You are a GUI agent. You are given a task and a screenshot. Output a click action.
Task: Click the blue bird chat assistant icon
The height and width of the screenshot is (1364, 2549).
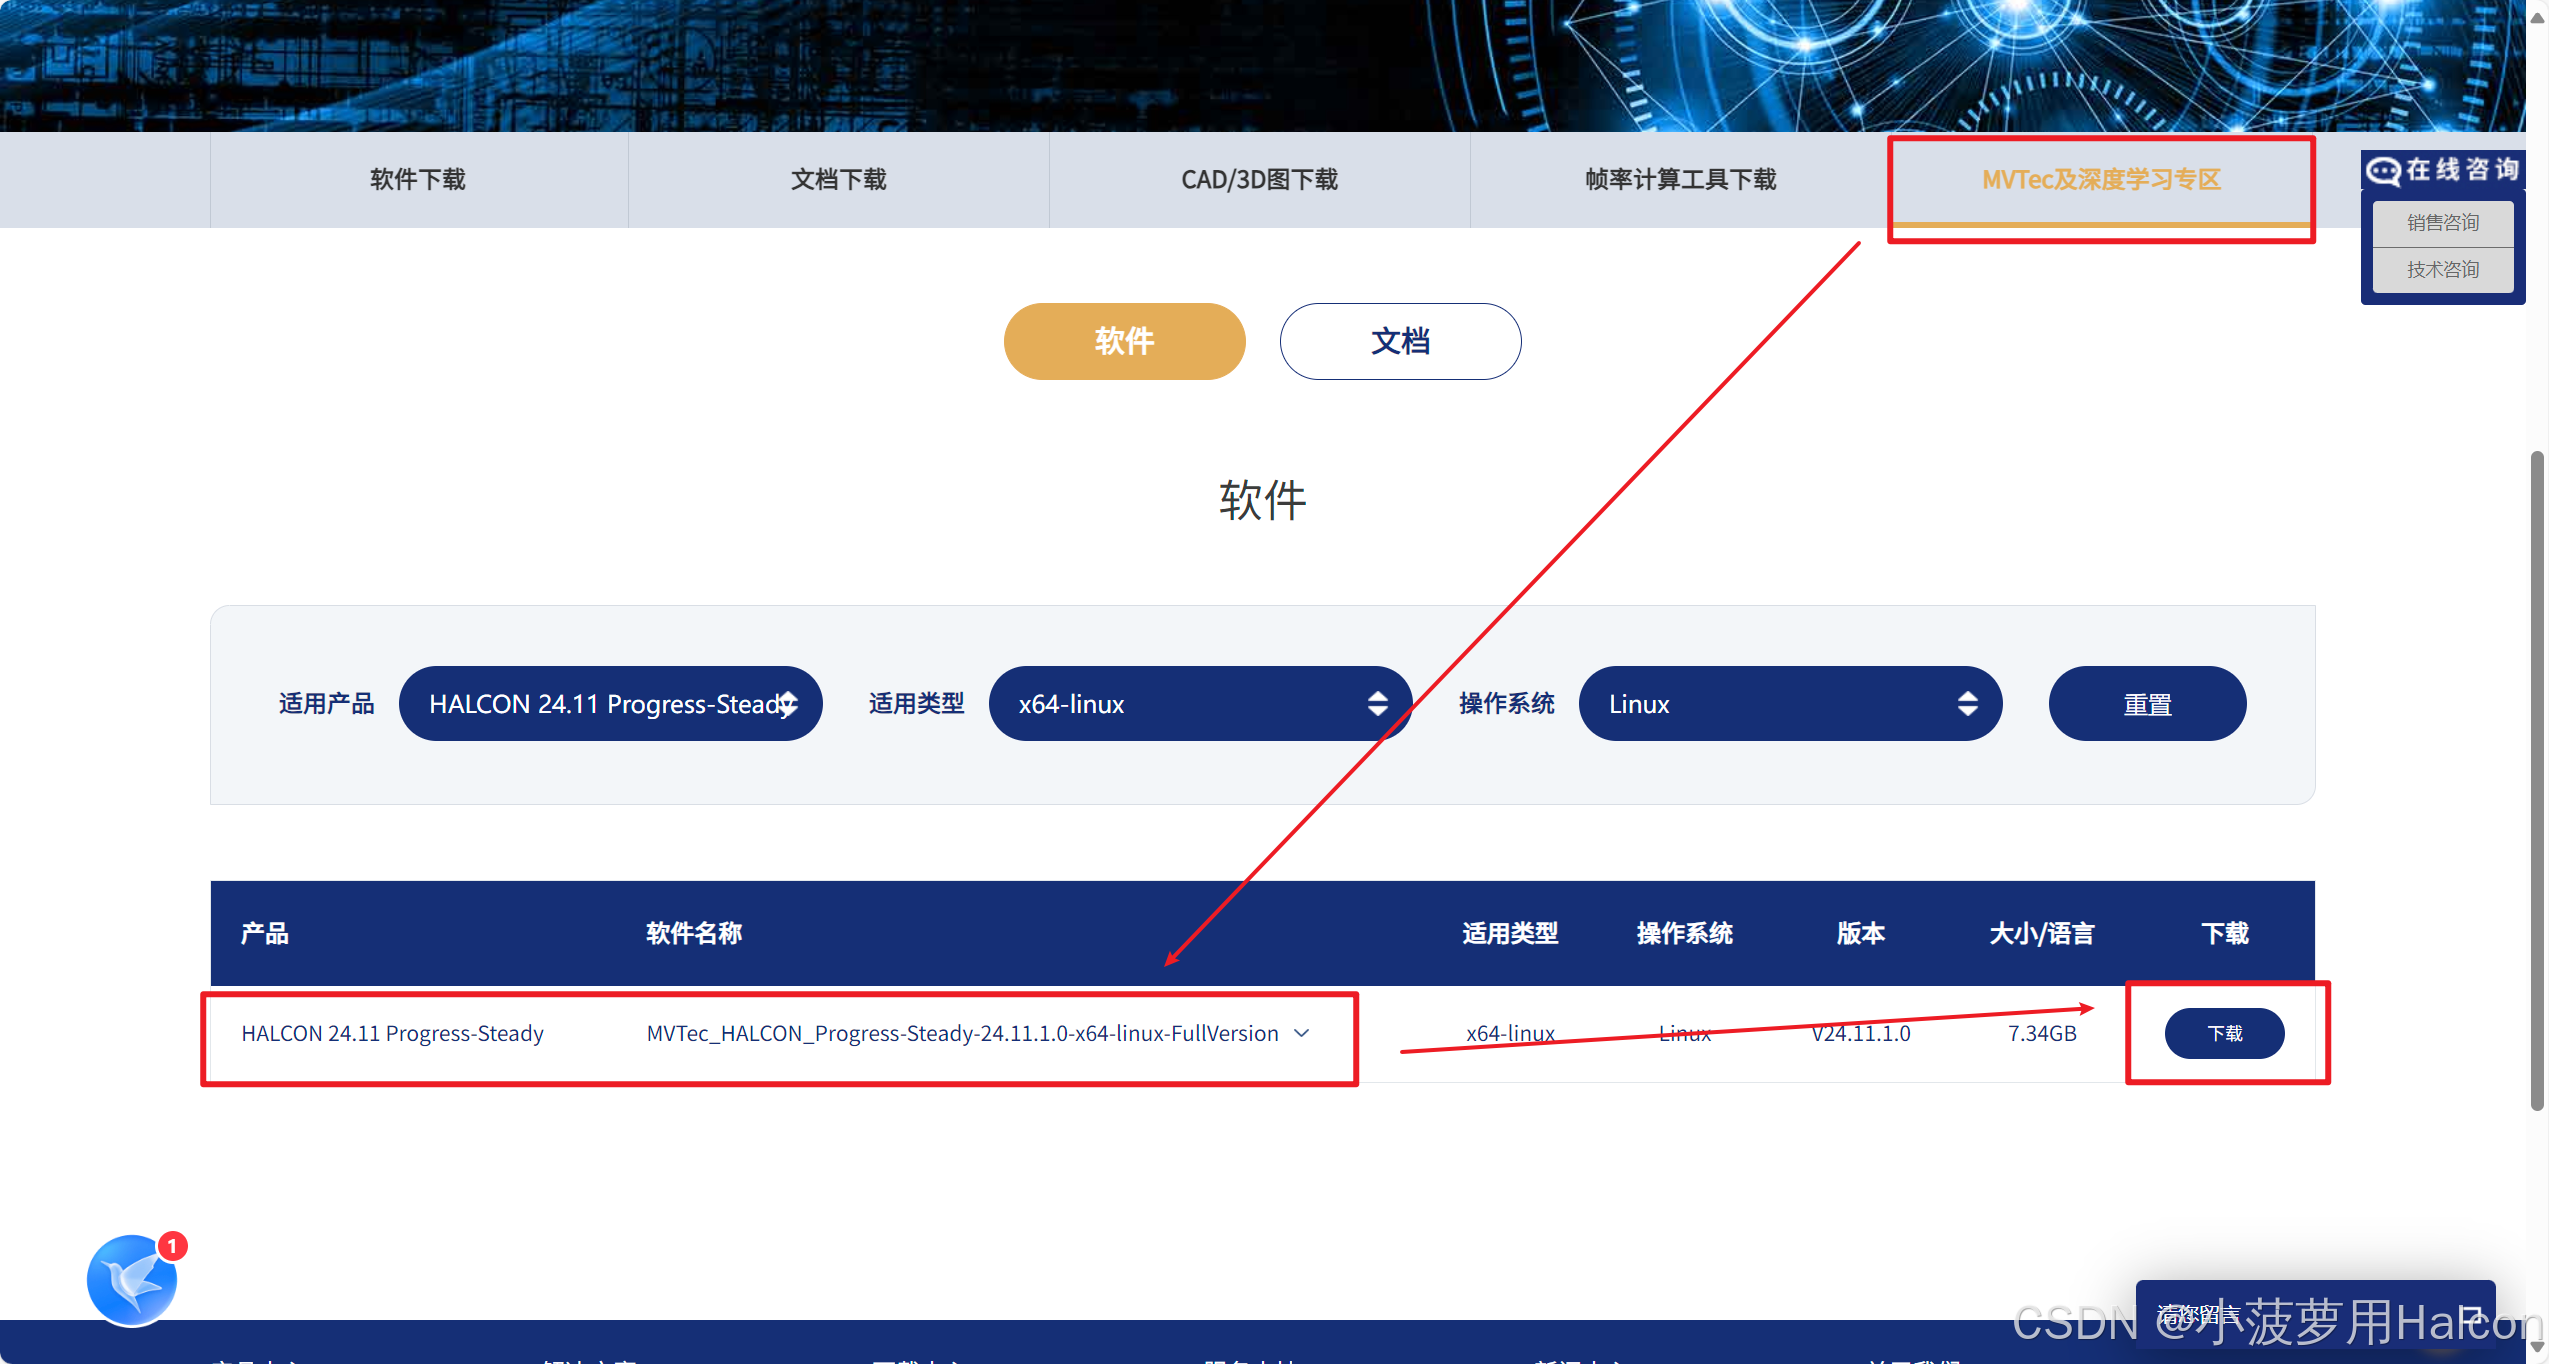pyautogui.click(x=132, y=1280)
